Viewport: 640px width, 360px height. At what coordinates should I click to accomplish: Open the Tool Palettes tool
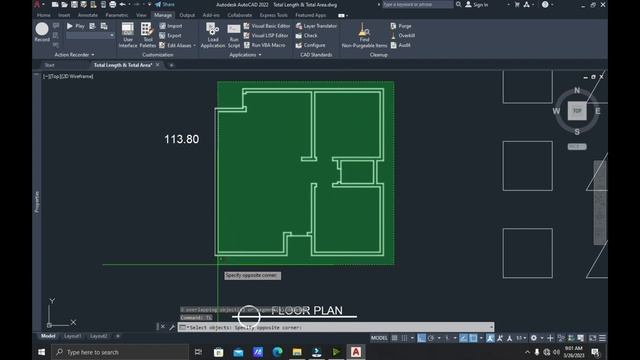pos(147,35)
